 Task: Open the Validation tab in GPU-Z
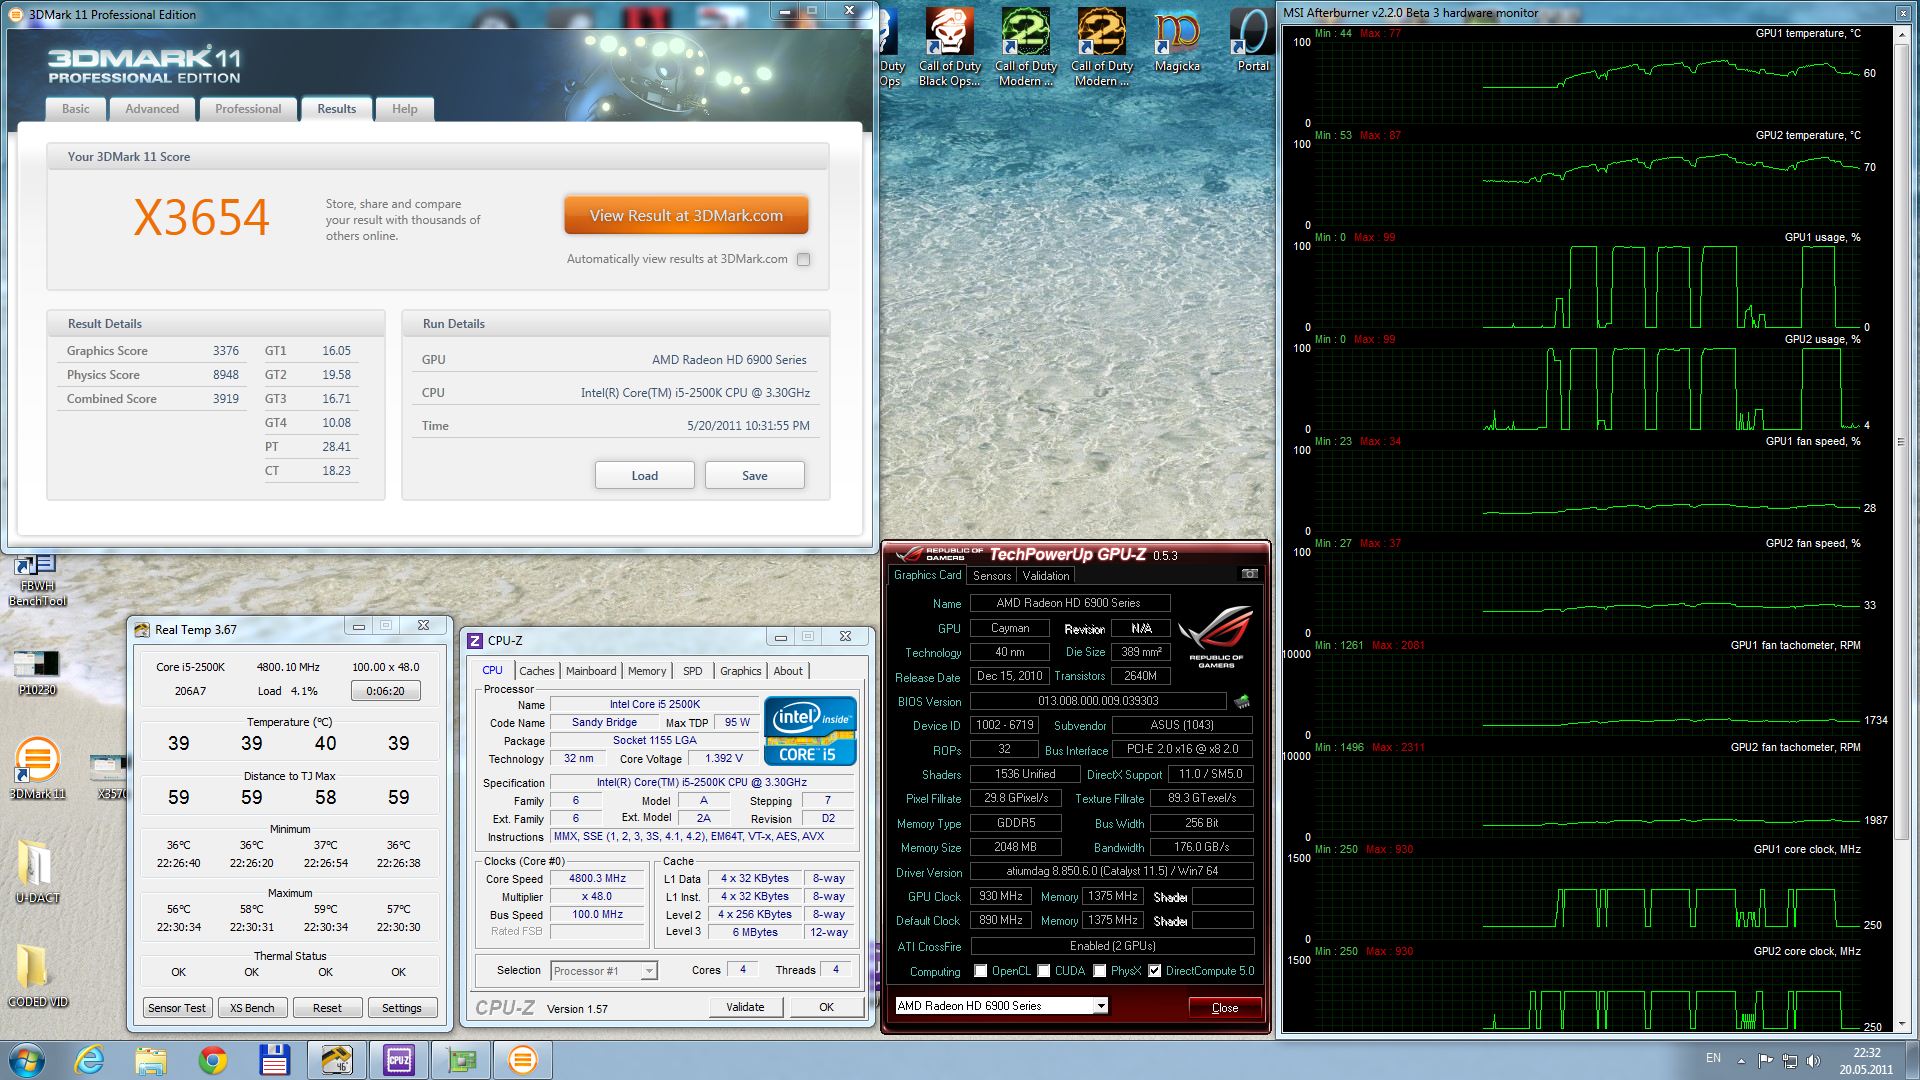(1046, 576)
